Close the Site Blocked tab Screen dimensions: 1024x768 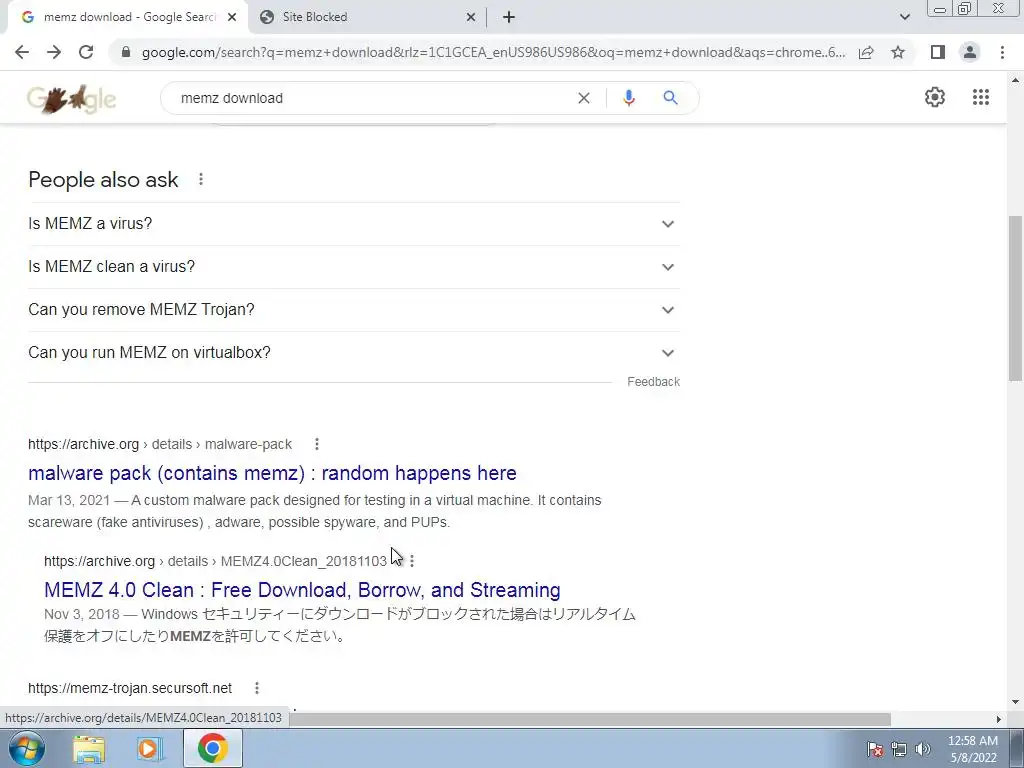(471, 18)
